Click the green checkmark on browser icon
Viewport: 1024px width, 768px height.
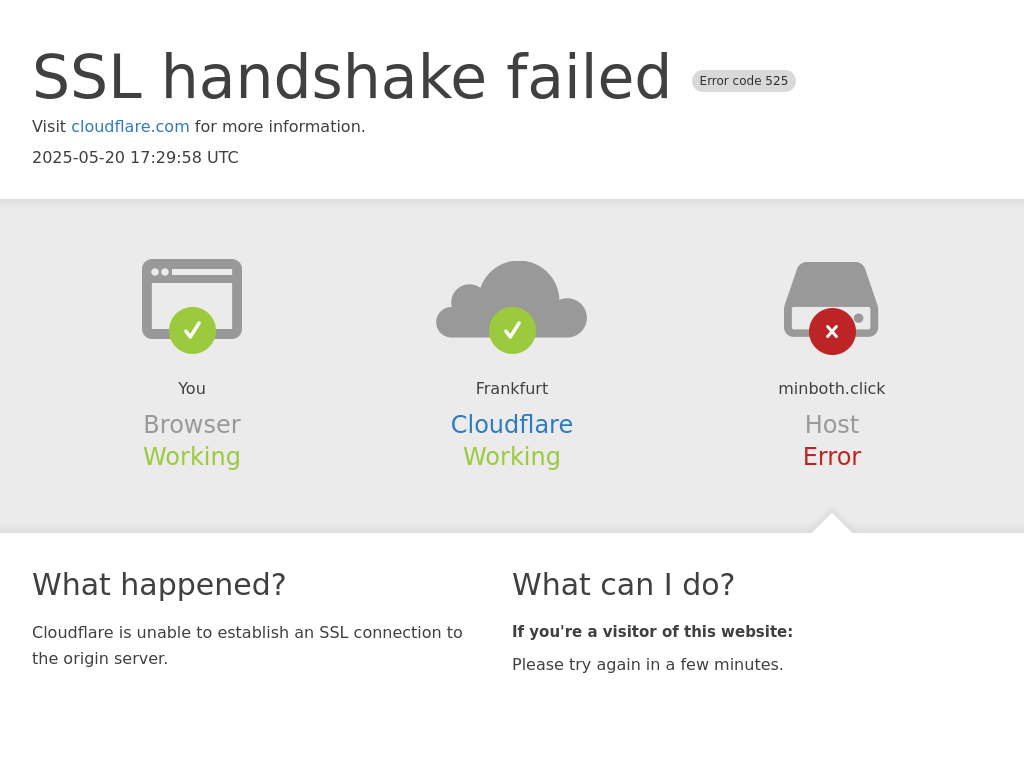(x=193, y=330)
